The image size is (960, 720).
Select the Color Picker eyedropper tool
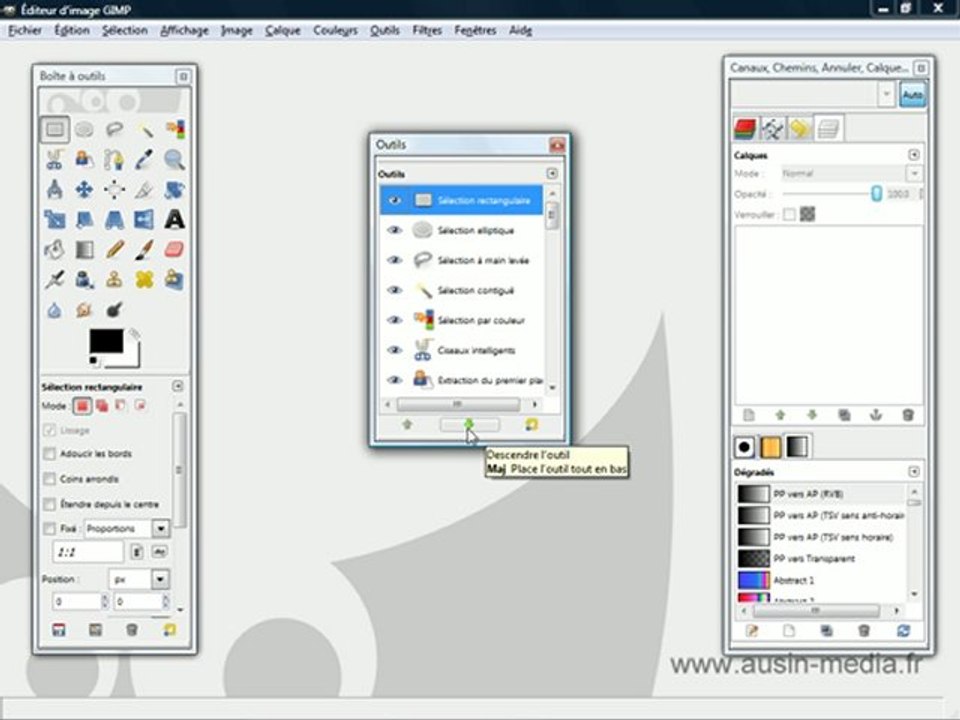coord(144,159)
